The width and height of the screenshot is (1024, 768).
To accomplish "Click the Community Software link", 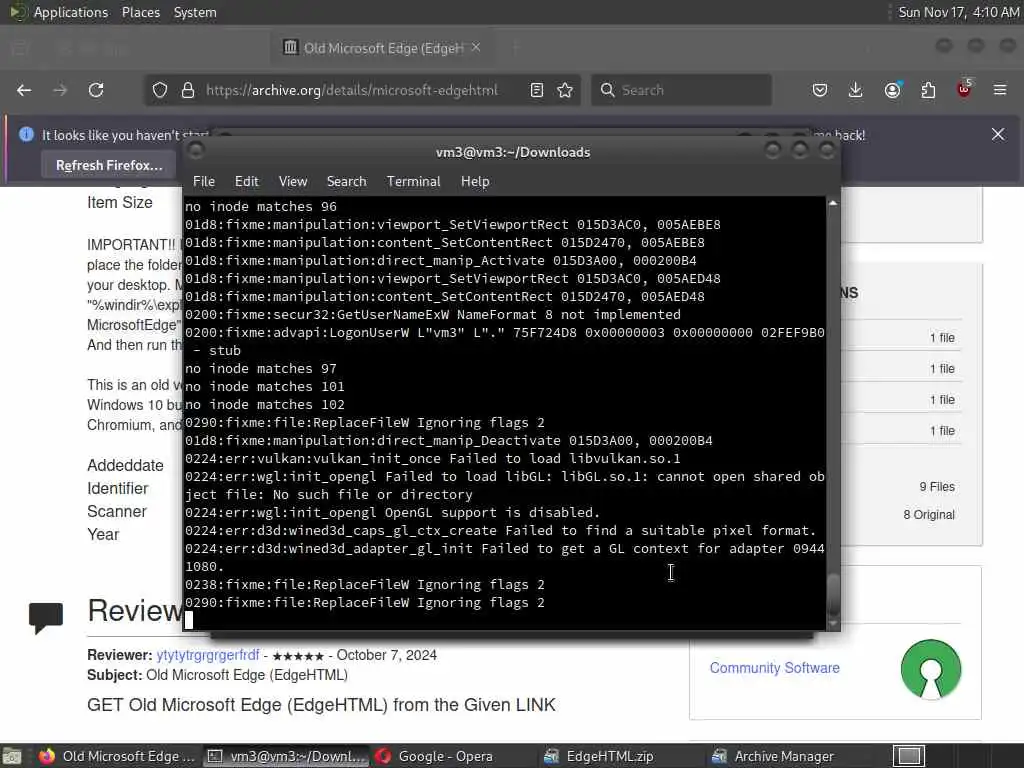I will [775, 668].
